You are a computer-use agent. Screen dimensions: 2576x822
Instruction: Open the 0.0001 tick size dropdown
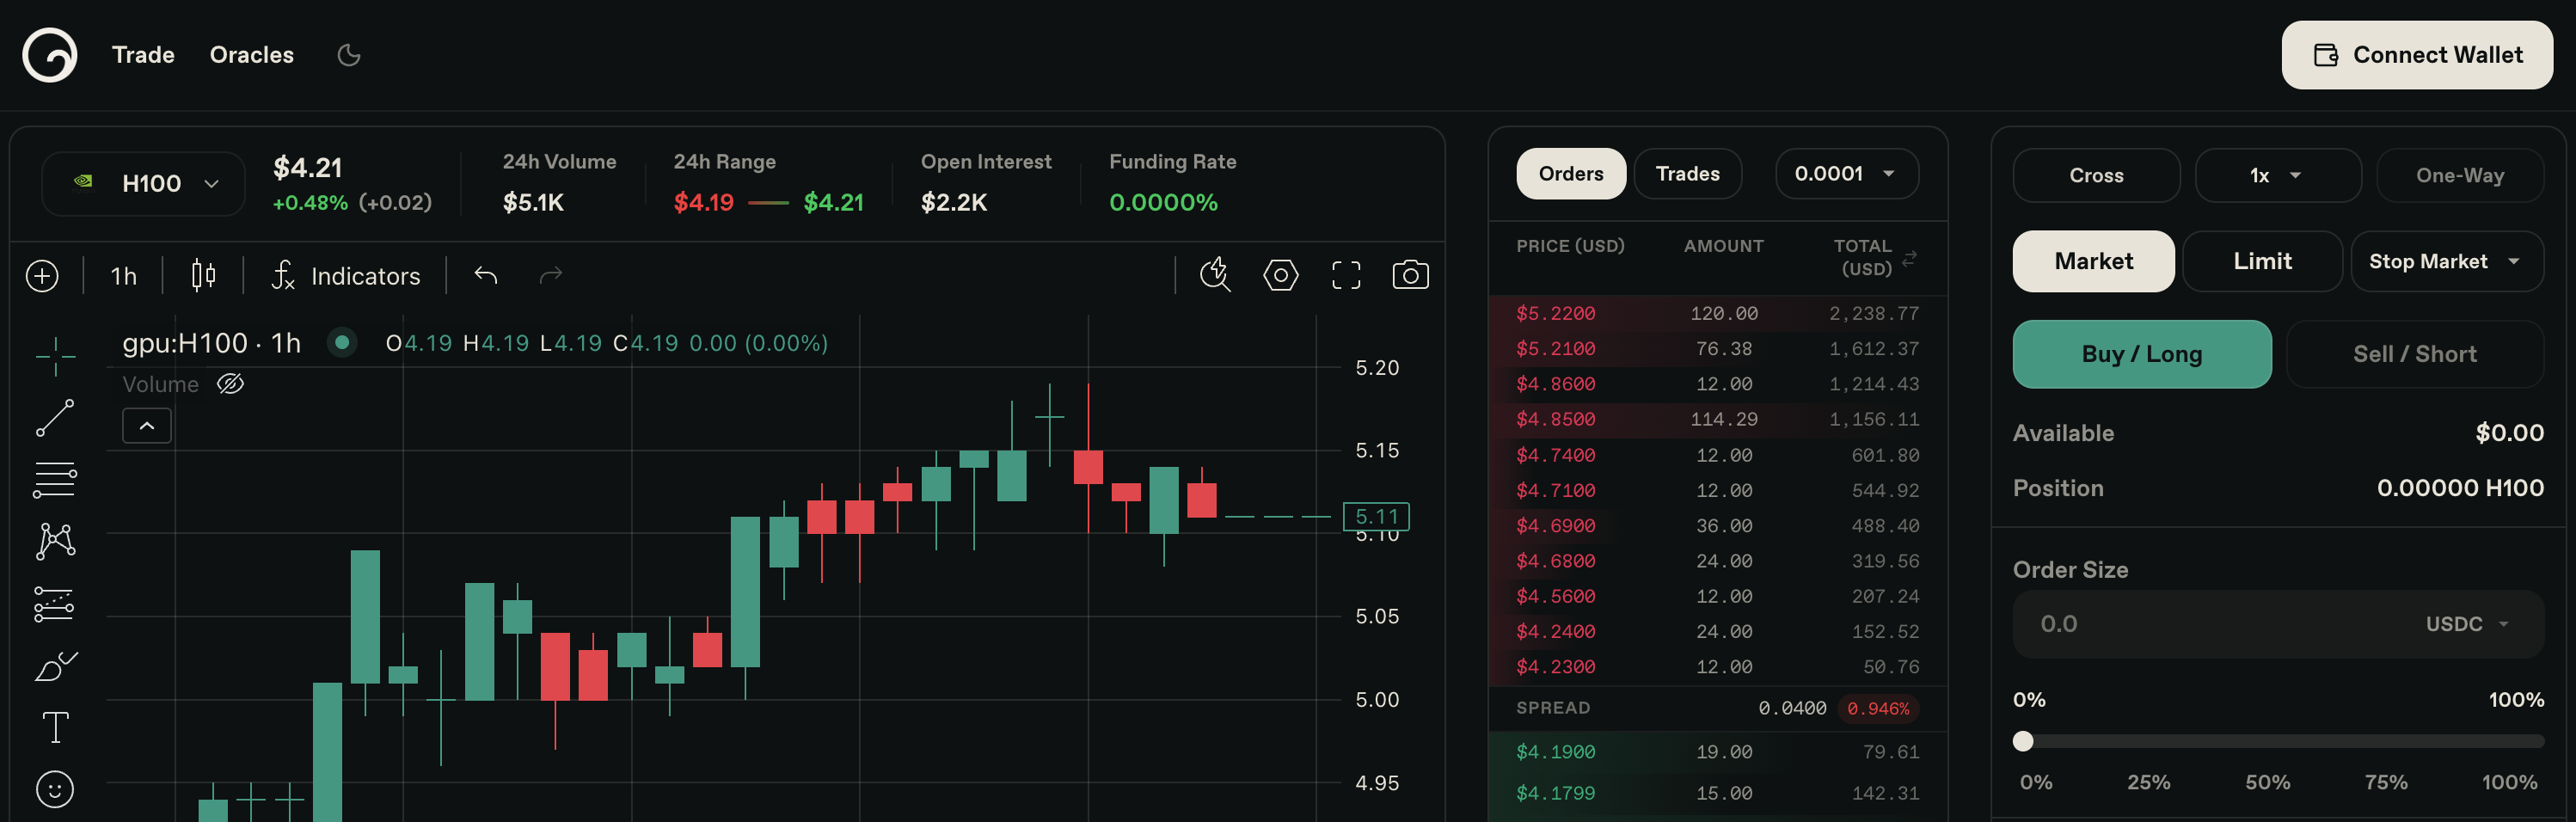pyautogui.click(x=1846, y=173)
